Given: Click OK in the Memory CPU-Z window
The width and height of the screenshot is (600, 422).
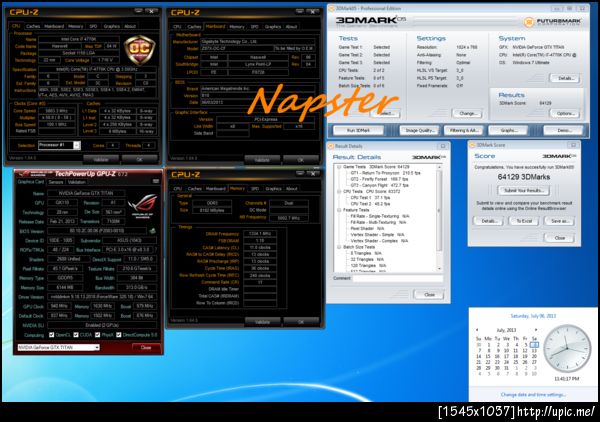Looking at the screenshot, I should 301,322.
